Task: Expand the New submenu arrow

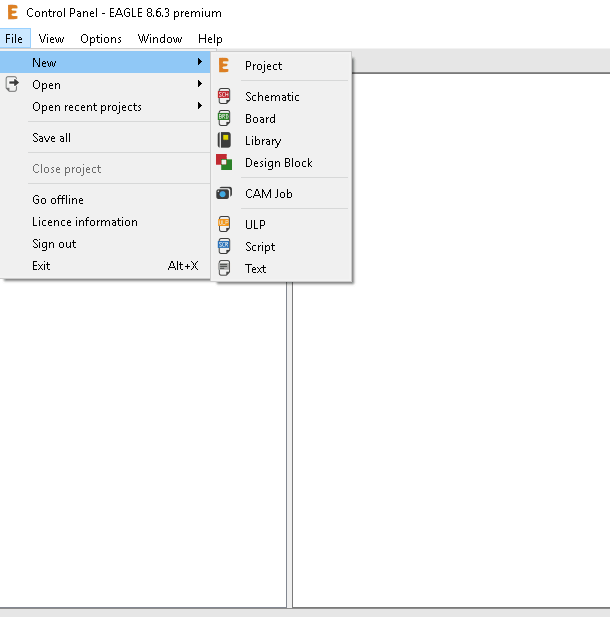Action: click(200, 62)
